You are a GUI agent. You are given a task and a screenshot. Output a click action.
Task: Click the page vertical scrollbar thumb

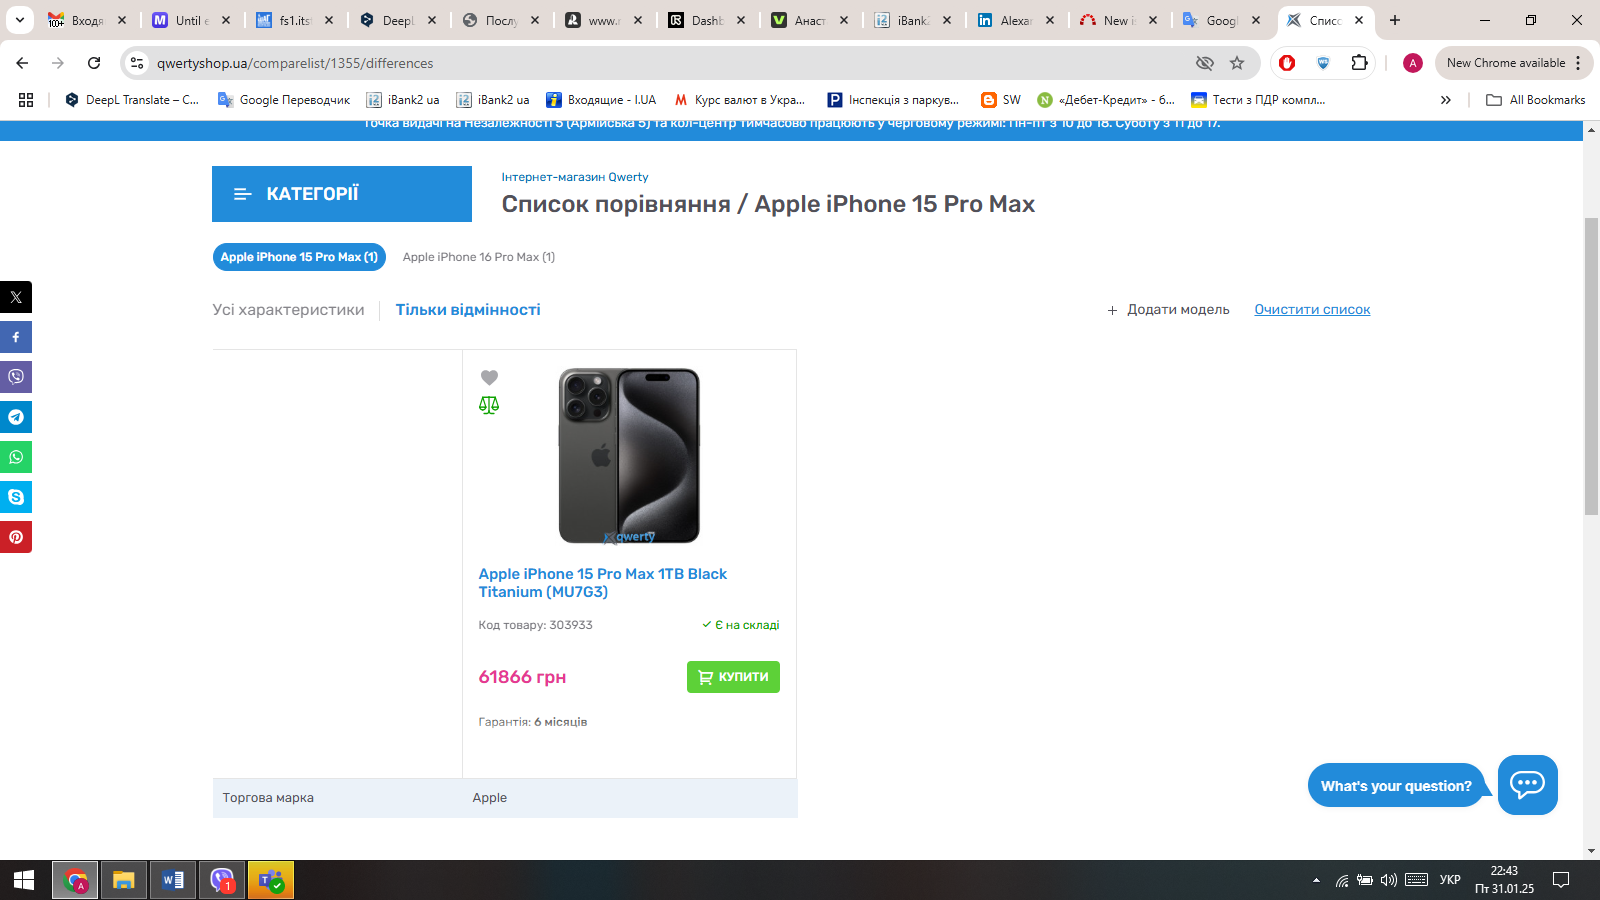point(1591,365)
